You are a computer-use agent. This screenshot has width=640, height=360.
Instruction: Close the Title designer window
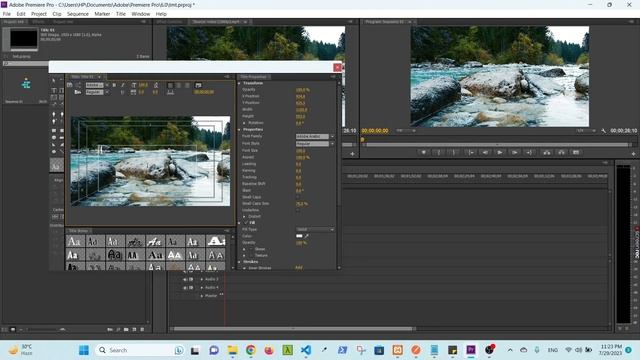pos(337,67)
